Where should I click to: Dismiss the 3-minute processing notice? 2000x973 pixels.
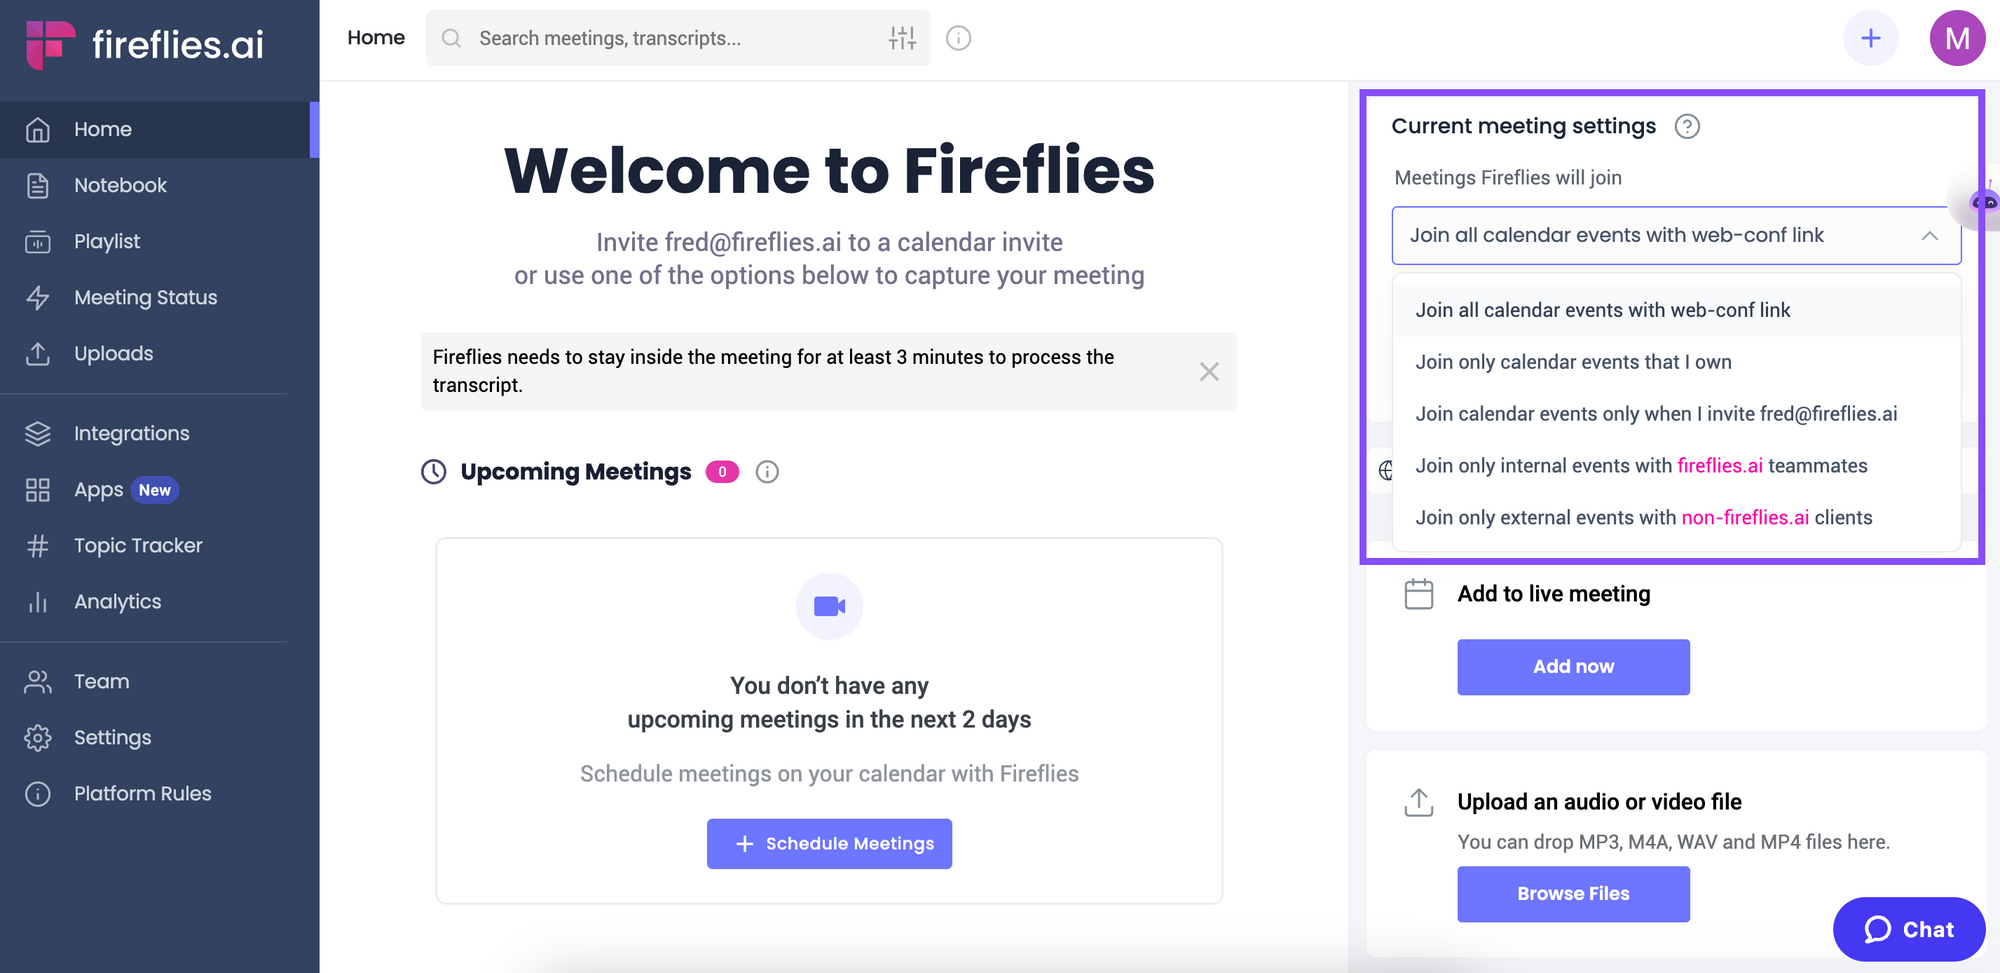[1209, 371]
